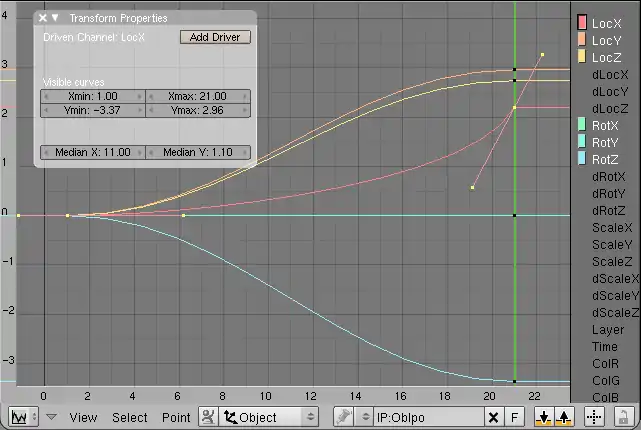
Task: Activate the zoom border crosshair icon
Action: [x=594, y=417]
